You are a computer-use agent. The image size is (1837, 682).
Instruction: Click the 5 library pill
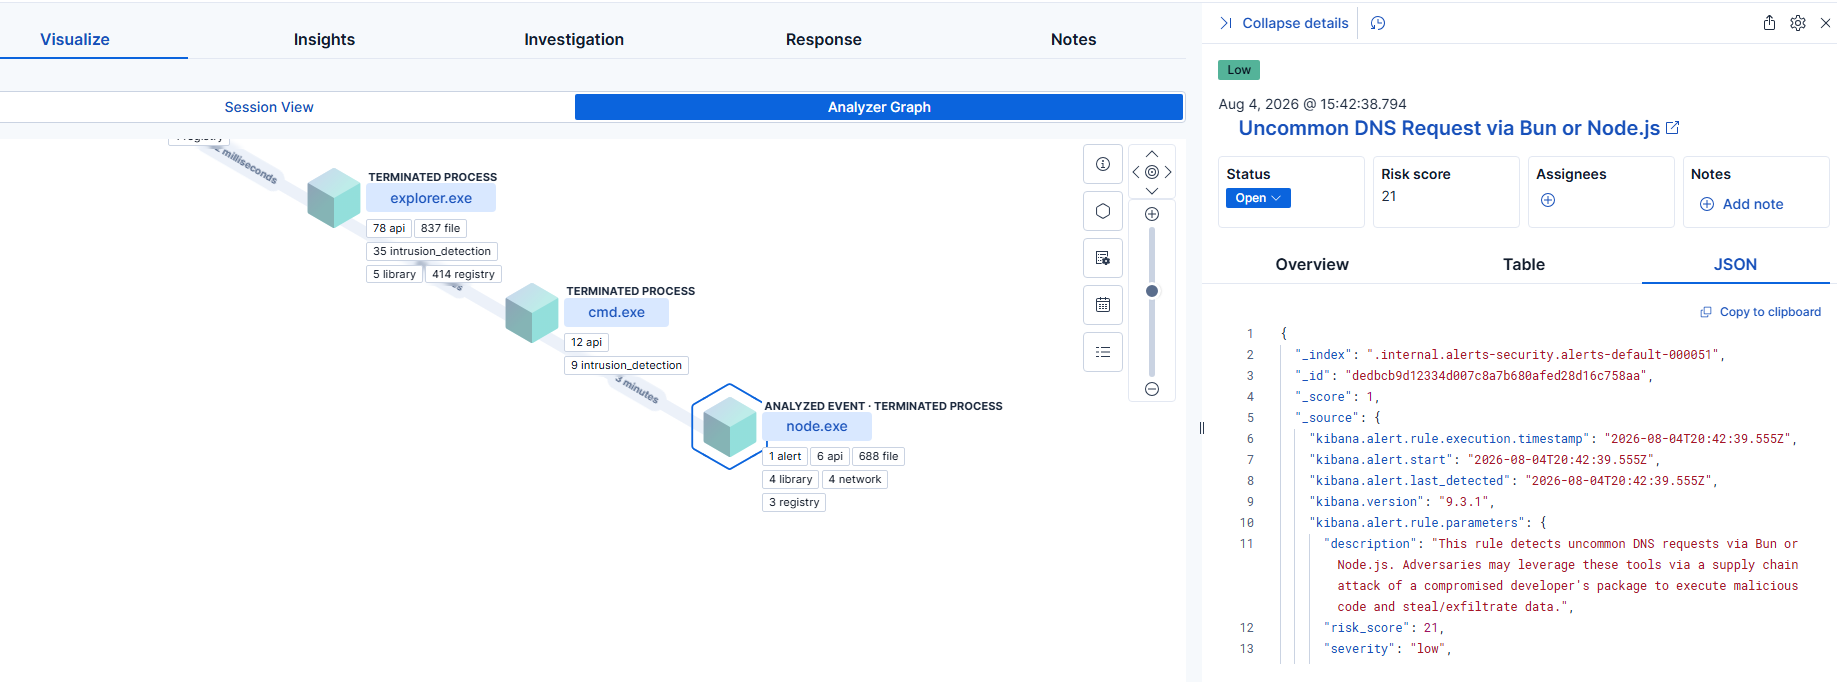(x=394, y=274)
